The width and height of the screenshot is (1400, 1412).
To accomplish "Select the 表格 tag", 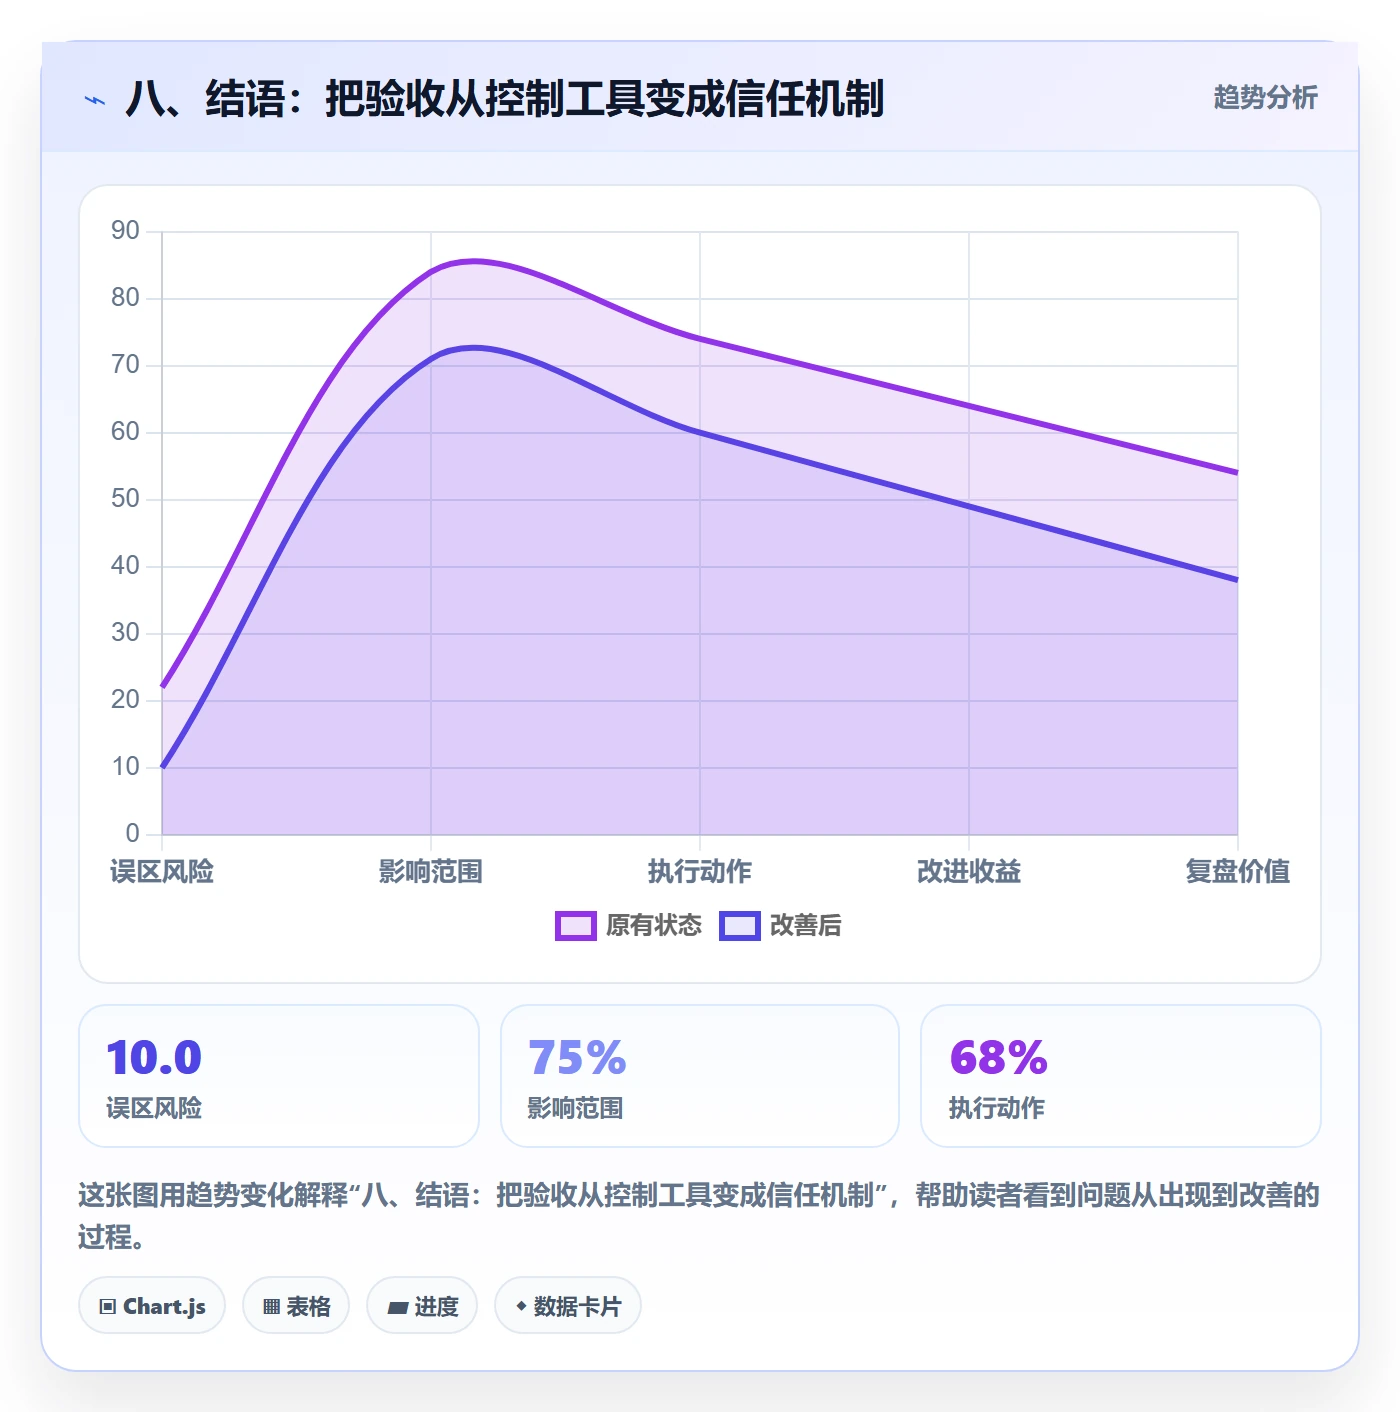I will point(296,1306).
